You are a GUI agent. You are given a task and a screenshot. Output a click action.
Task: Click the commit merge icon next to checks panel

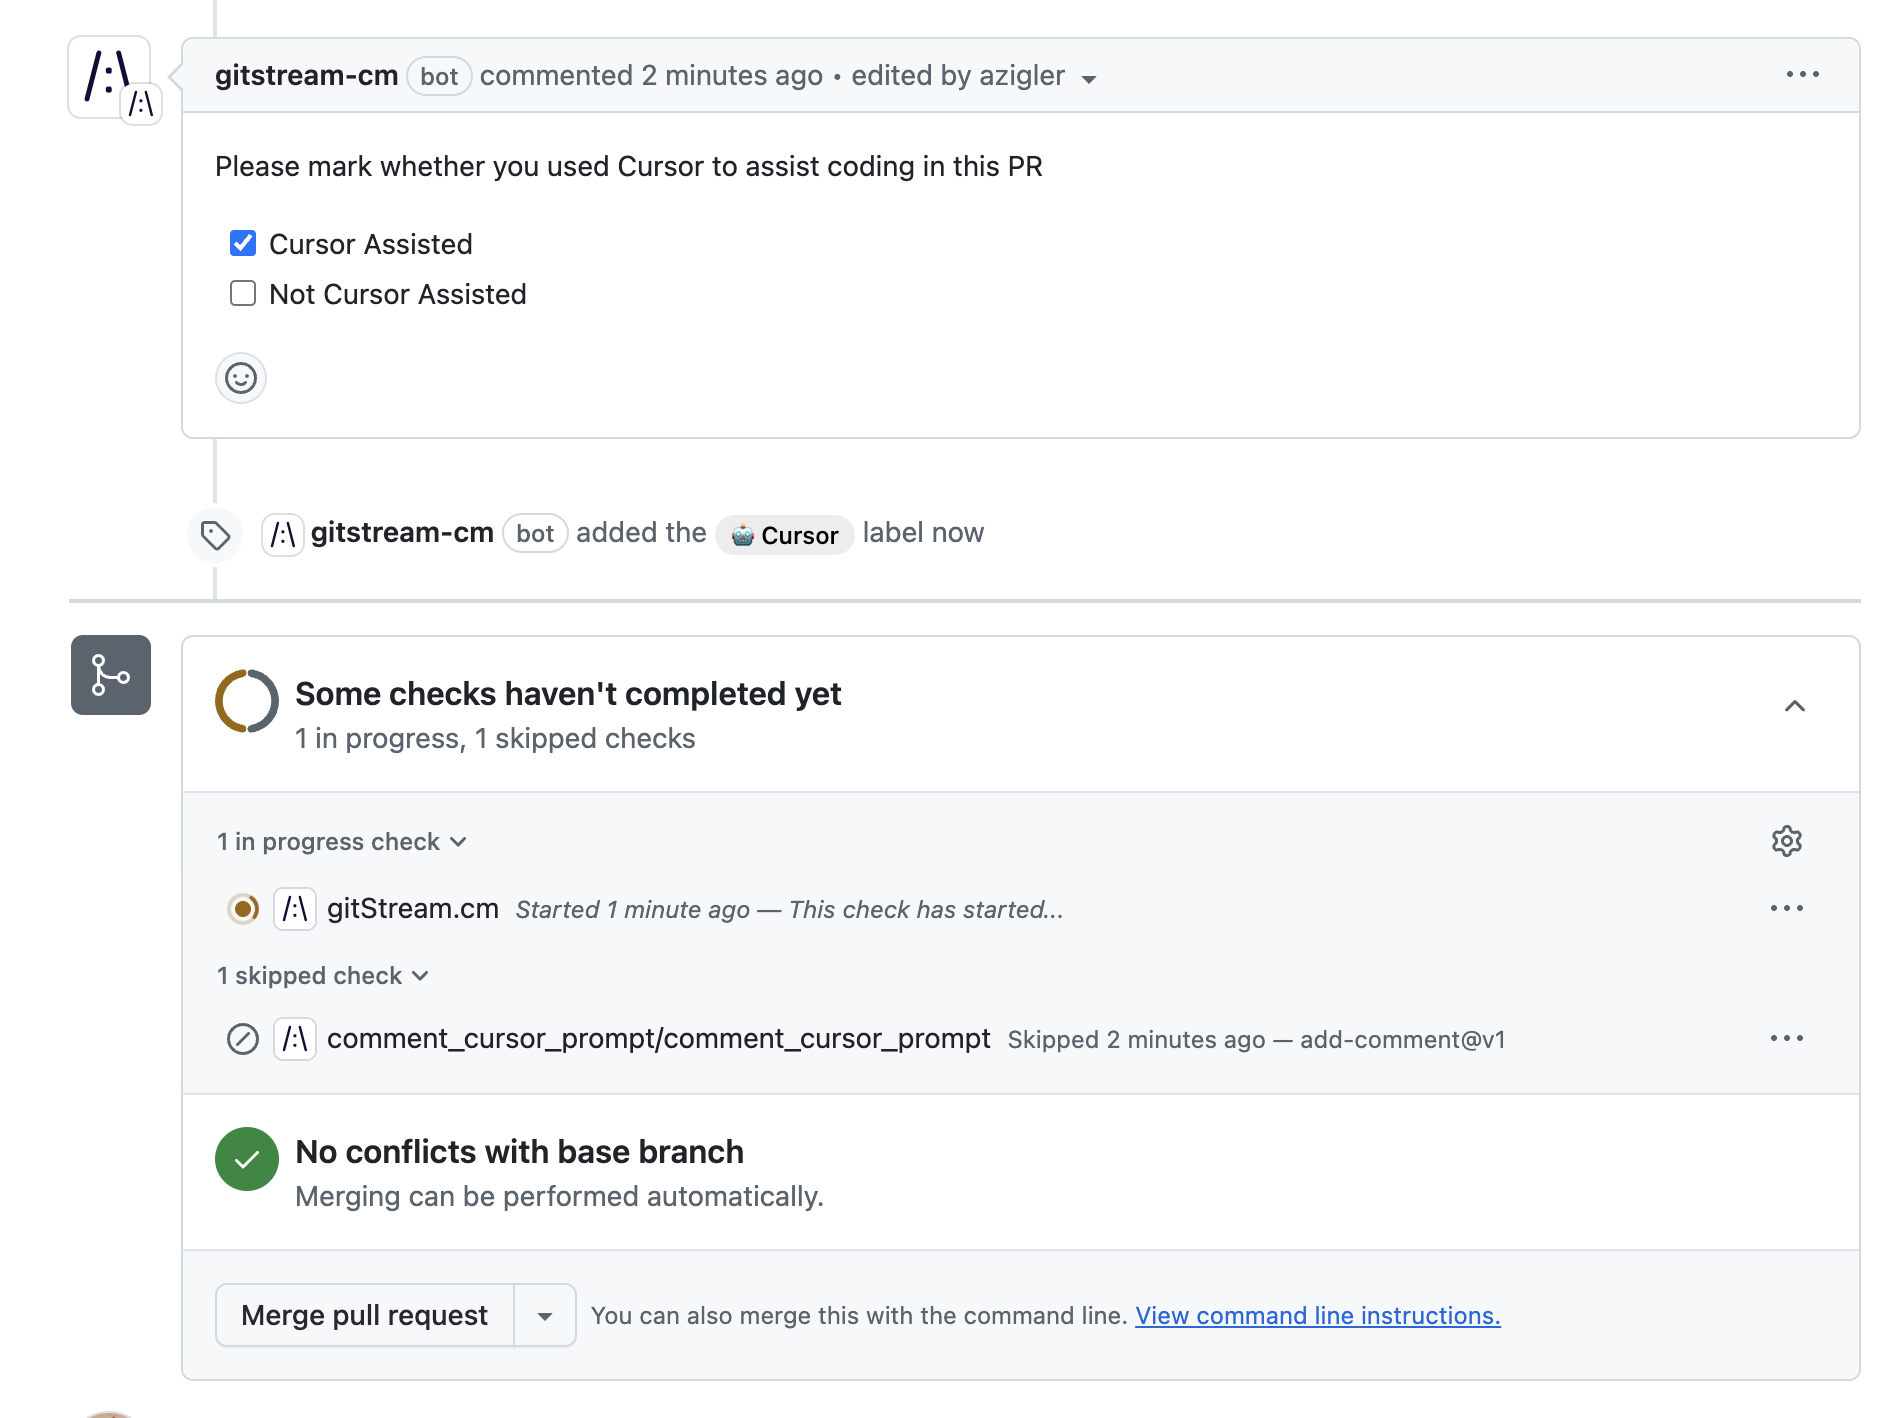tap(110, 676)
